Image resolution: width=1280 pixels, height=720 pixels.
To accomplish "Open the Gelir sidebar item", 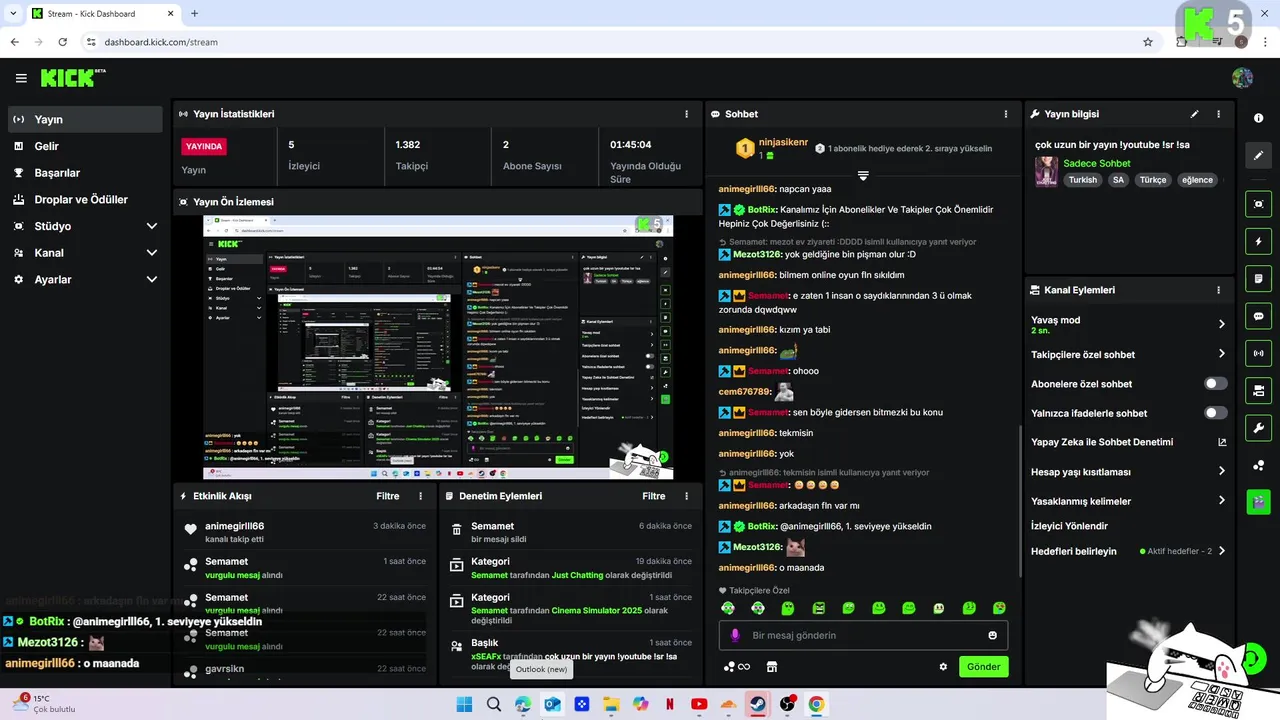I will (x=85, y=146).
